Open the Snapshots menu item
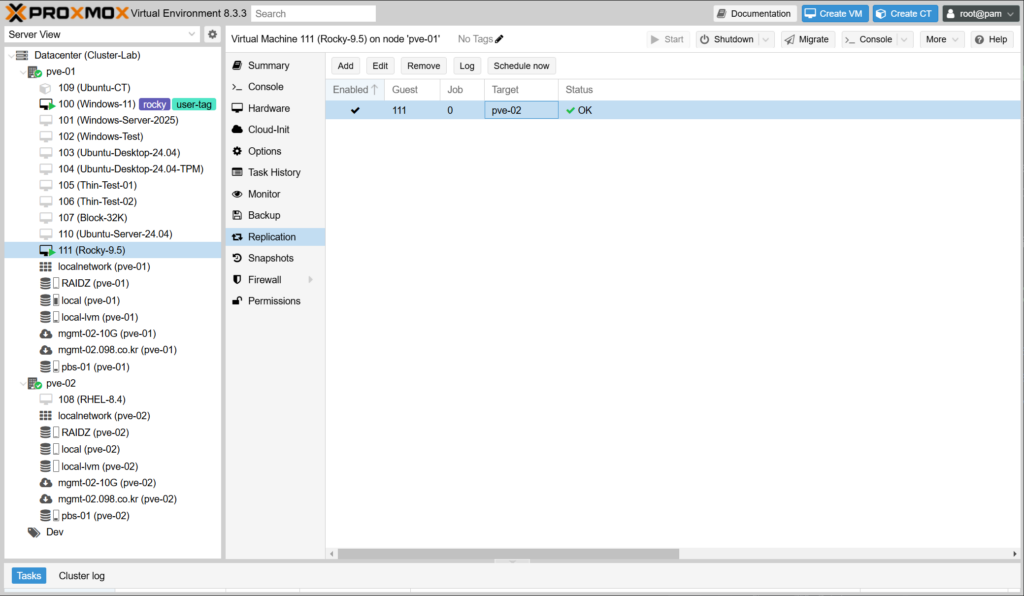The height and width of the screenshot is (596, 1024). [270, 258]
